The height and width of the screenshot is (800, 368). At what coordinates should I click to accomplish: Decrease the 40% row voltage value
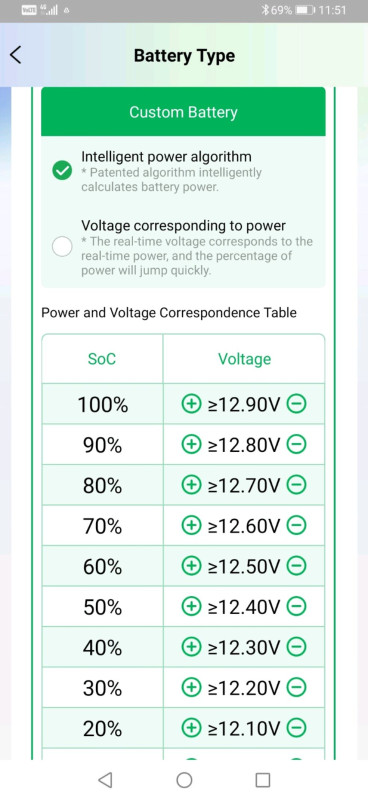pyautogui.click(x=297, y=647)
